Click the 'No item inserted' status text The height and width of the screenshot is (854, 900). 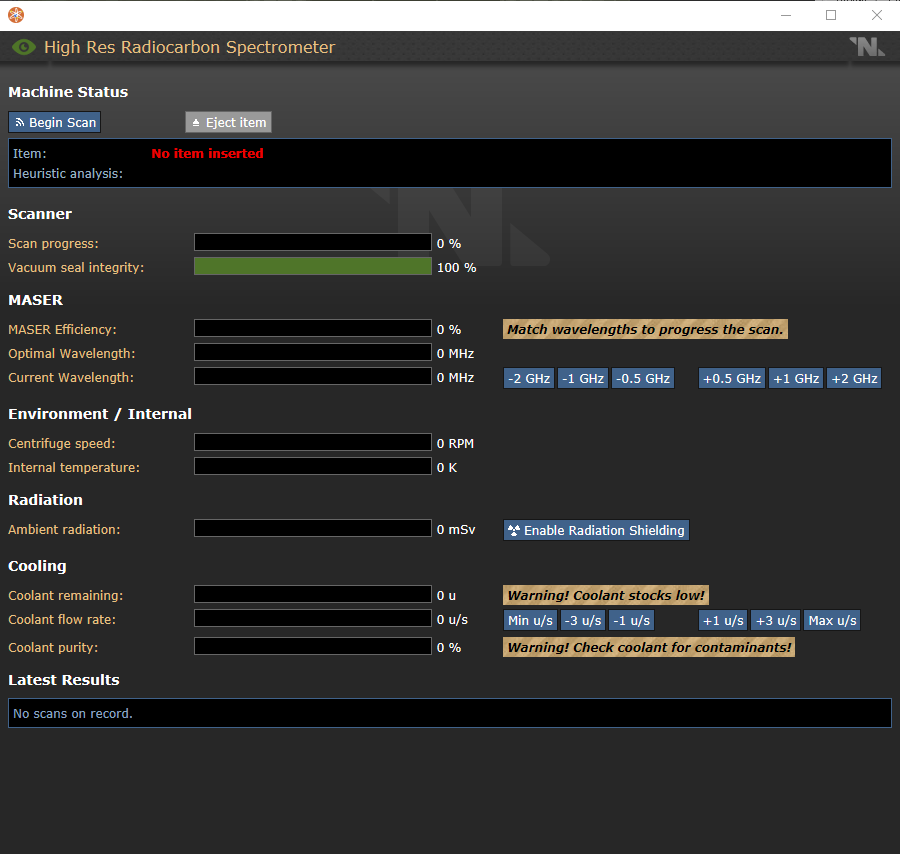207,153
